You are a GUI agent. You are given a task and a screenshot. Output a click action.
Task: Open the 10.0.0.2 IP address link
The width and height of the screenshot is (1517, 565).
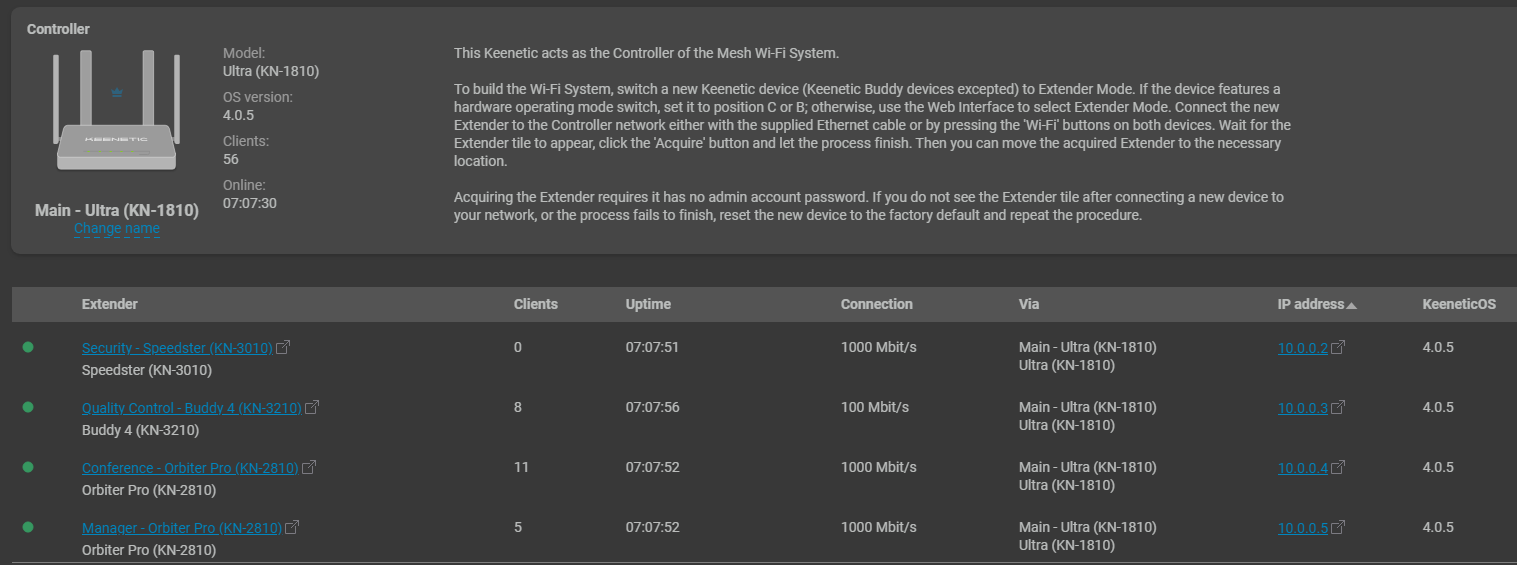point(1303,348)
